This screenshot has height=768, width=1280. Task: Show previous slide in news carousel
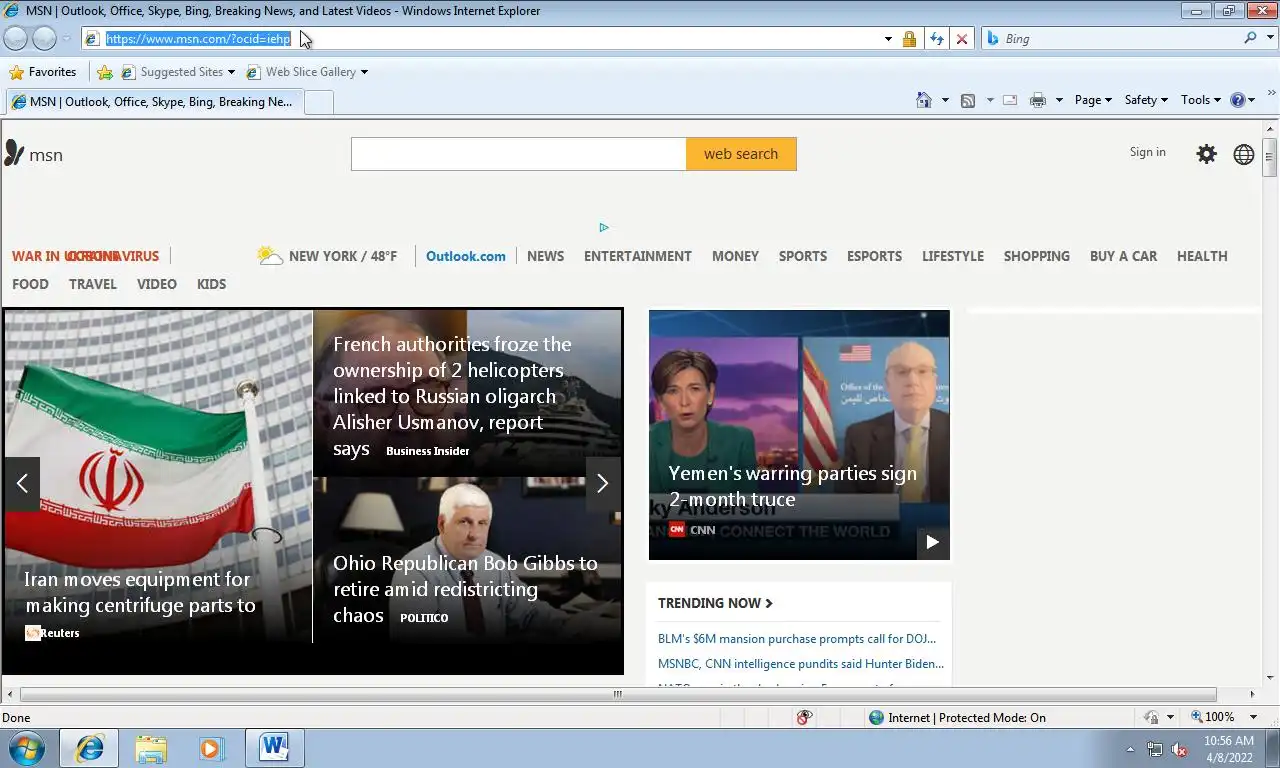22,484
